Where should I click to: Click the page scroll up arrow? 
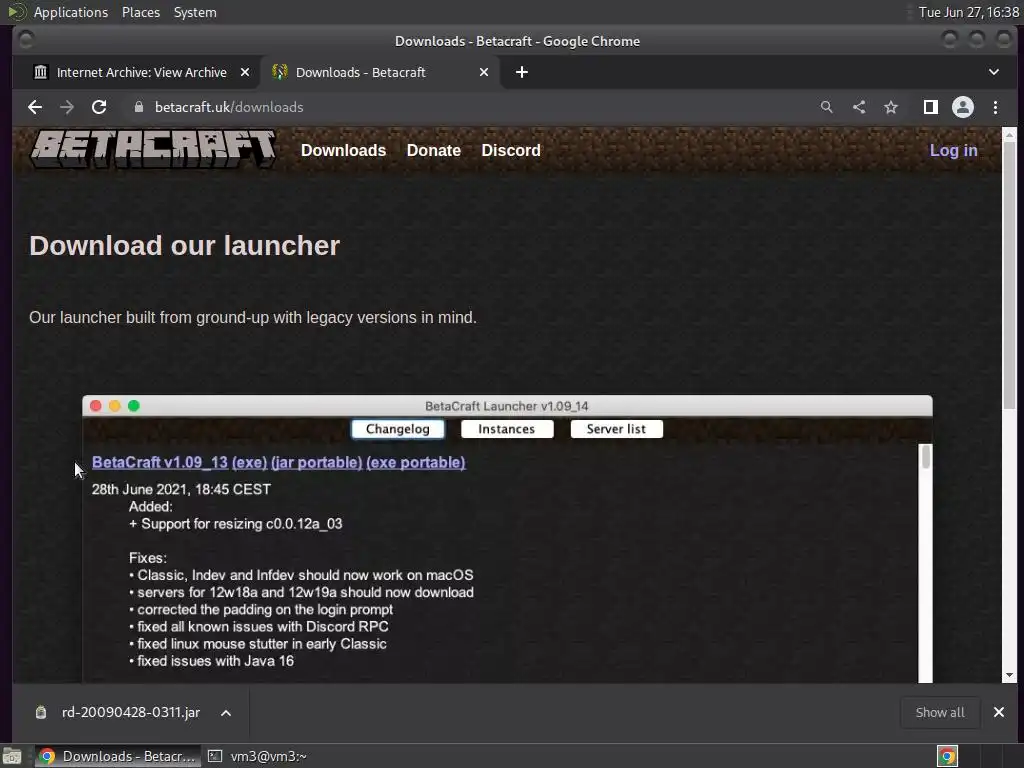pyautogui.click(x=1010, y=135)
